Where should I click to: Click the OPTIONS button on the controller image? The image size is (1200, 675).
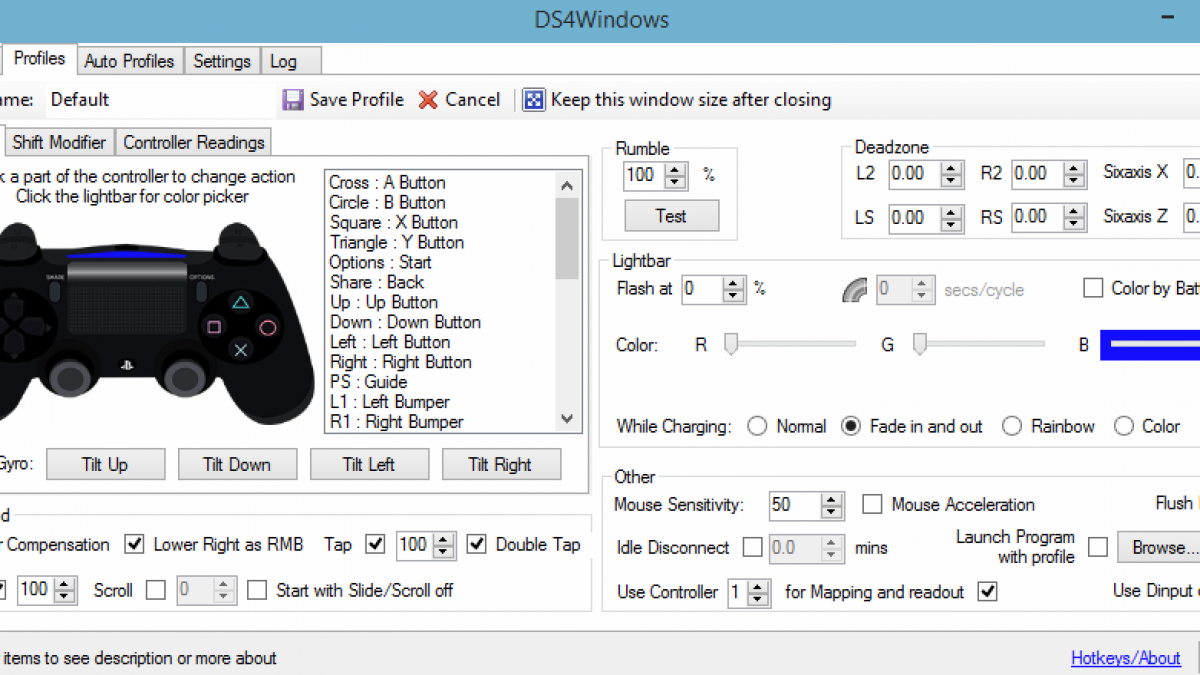[202, 290]
